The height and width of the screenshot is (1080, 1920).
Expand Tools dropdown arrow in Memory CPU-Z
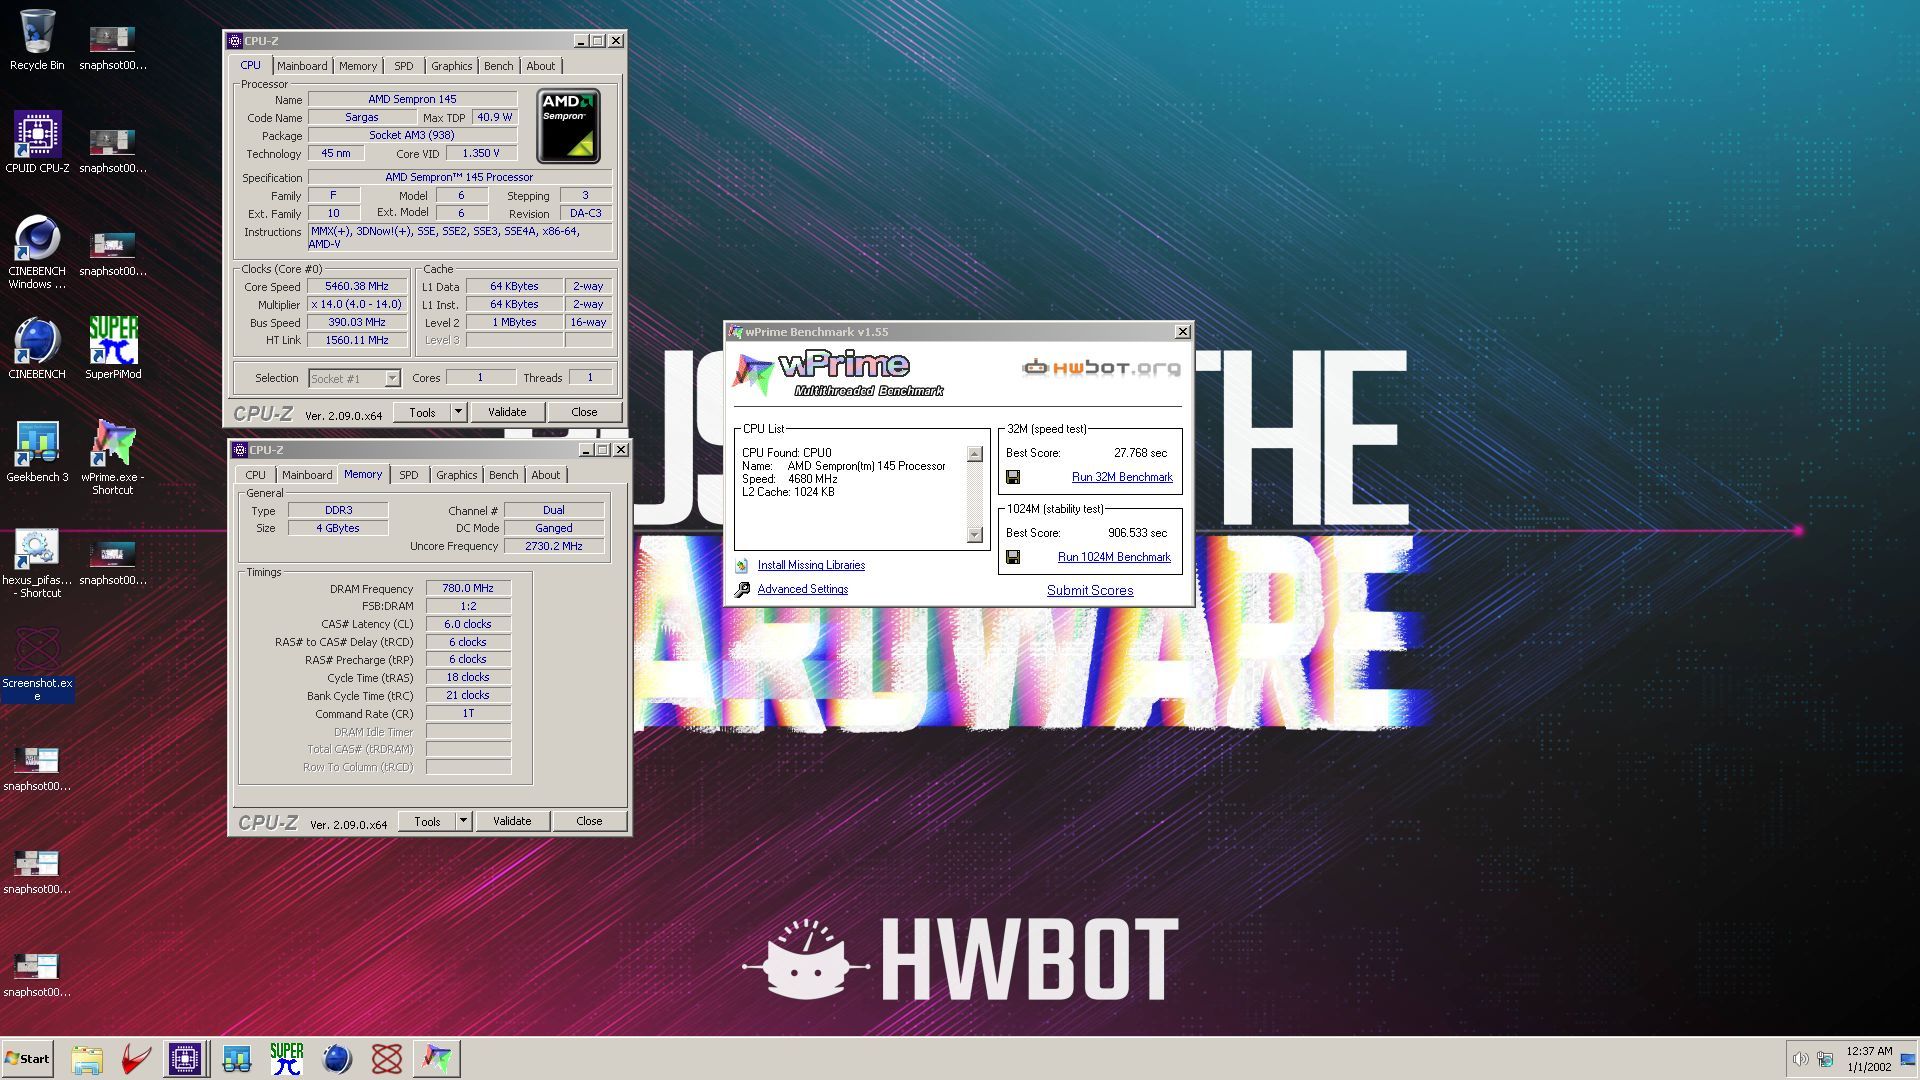click(x=463, y=821)
